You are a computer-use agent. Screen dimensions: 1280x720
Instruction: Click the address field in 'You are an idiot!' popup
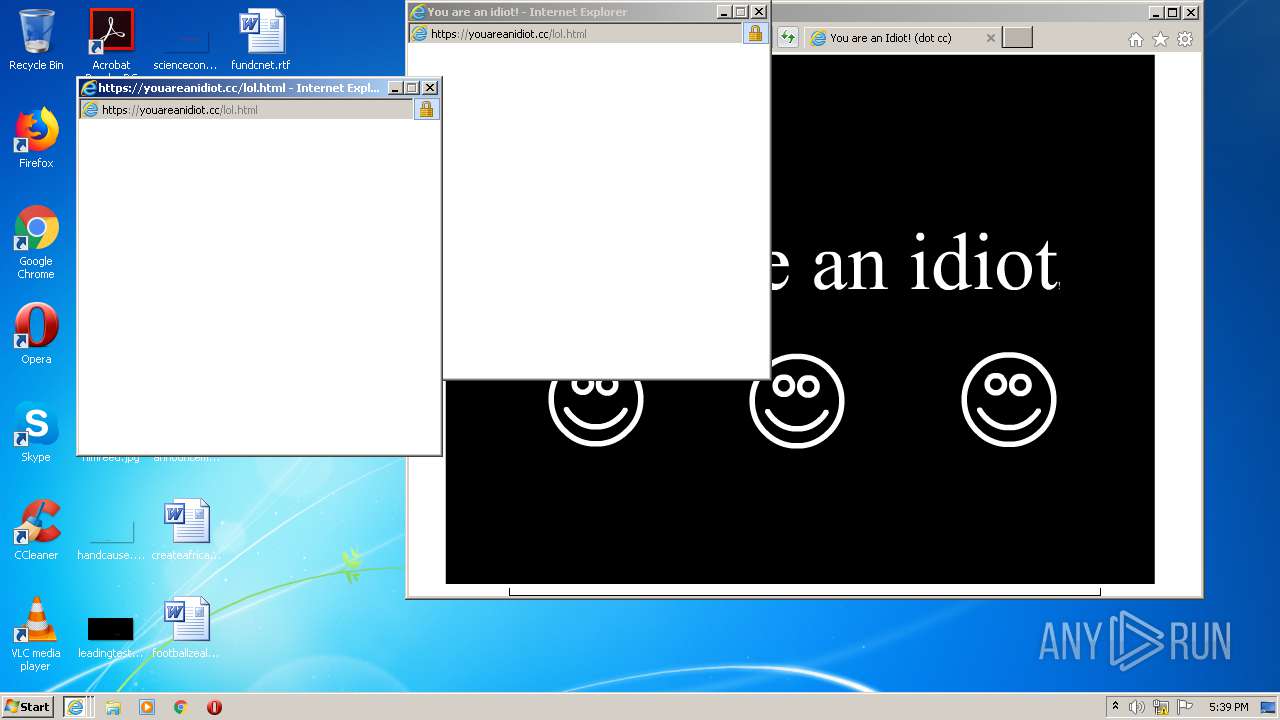point(575,34)
